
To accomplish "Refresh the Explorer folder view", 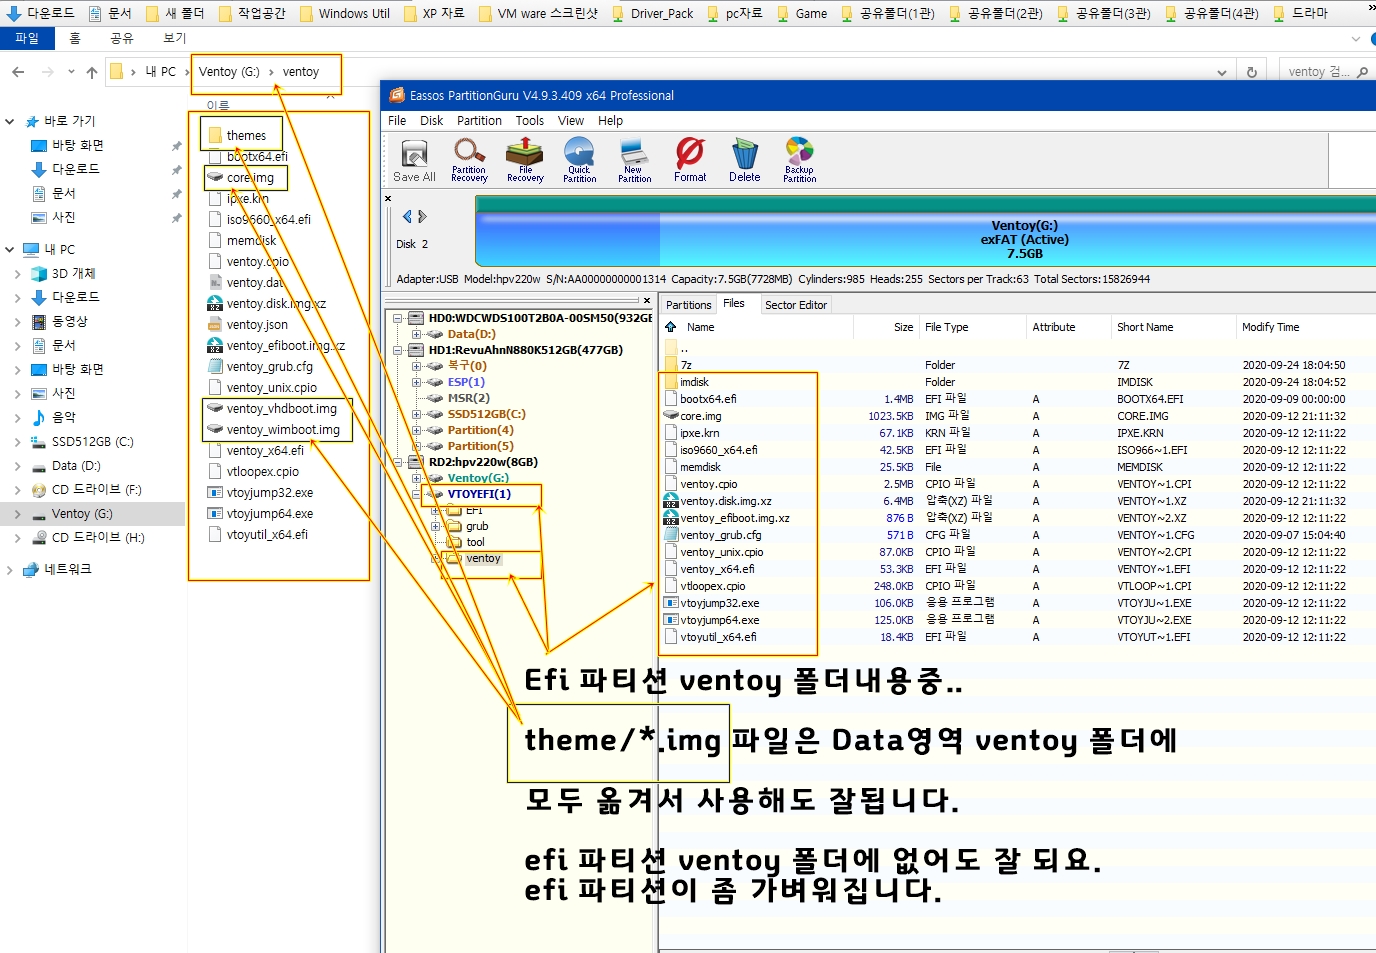I will pos(1251,72).
